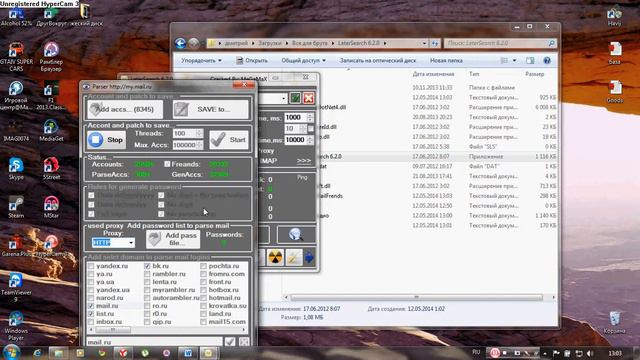Click the Размер column header
The width and height of the screenshot is (640, 360).
point(534,74)
